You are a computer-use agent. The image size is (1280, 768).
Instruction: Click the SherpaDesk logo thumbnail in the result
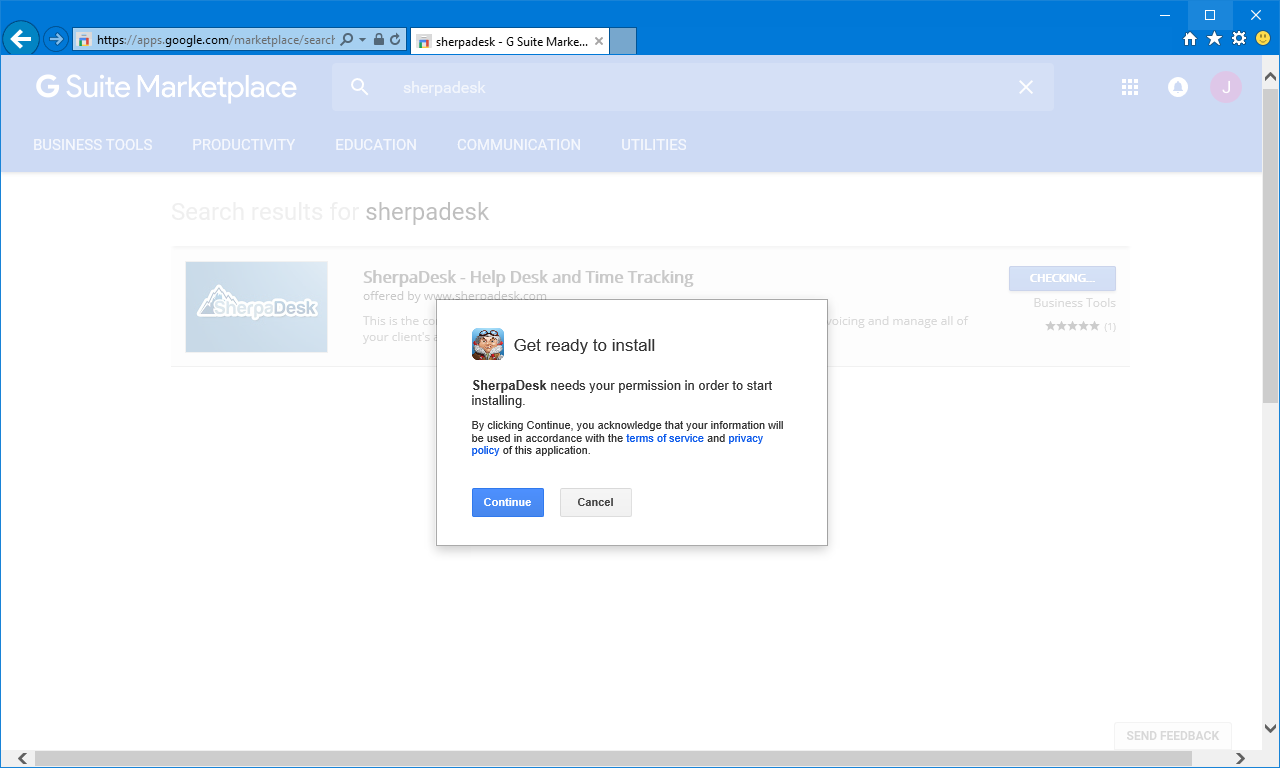click(256, 306)
